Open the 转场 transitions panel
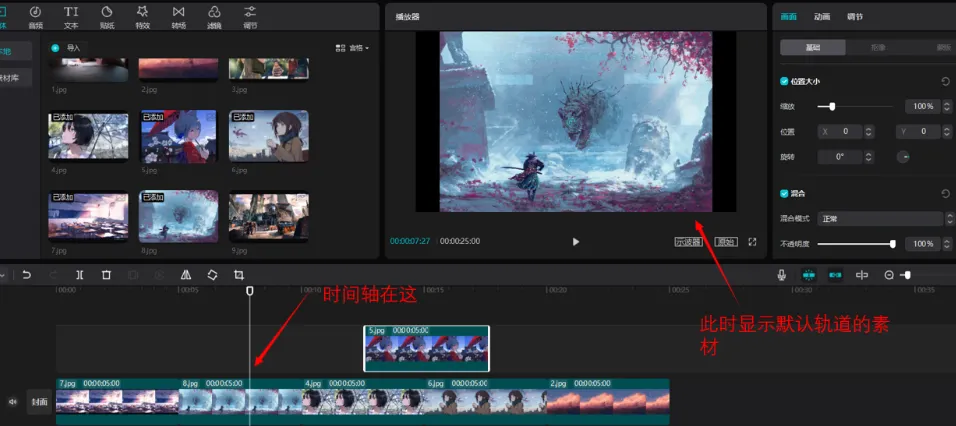 pos(178,17)
